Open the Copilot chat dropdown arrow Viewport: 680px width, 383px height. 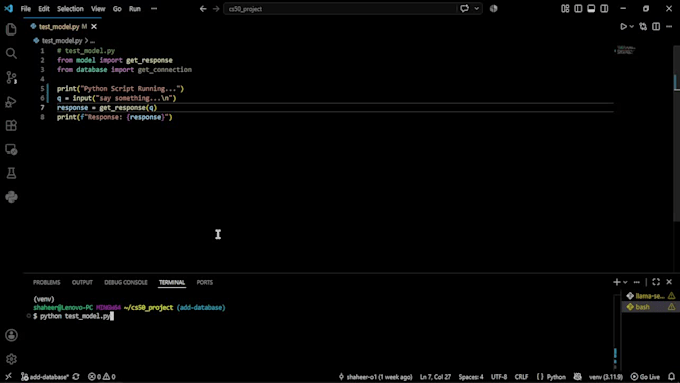point(477,9)
